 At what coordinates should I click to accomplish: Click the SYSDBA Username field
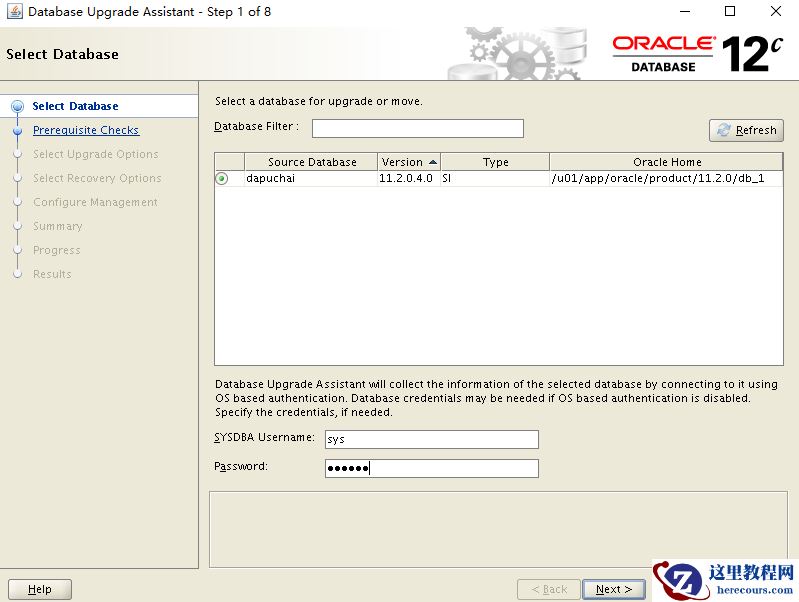pos(432,439)
